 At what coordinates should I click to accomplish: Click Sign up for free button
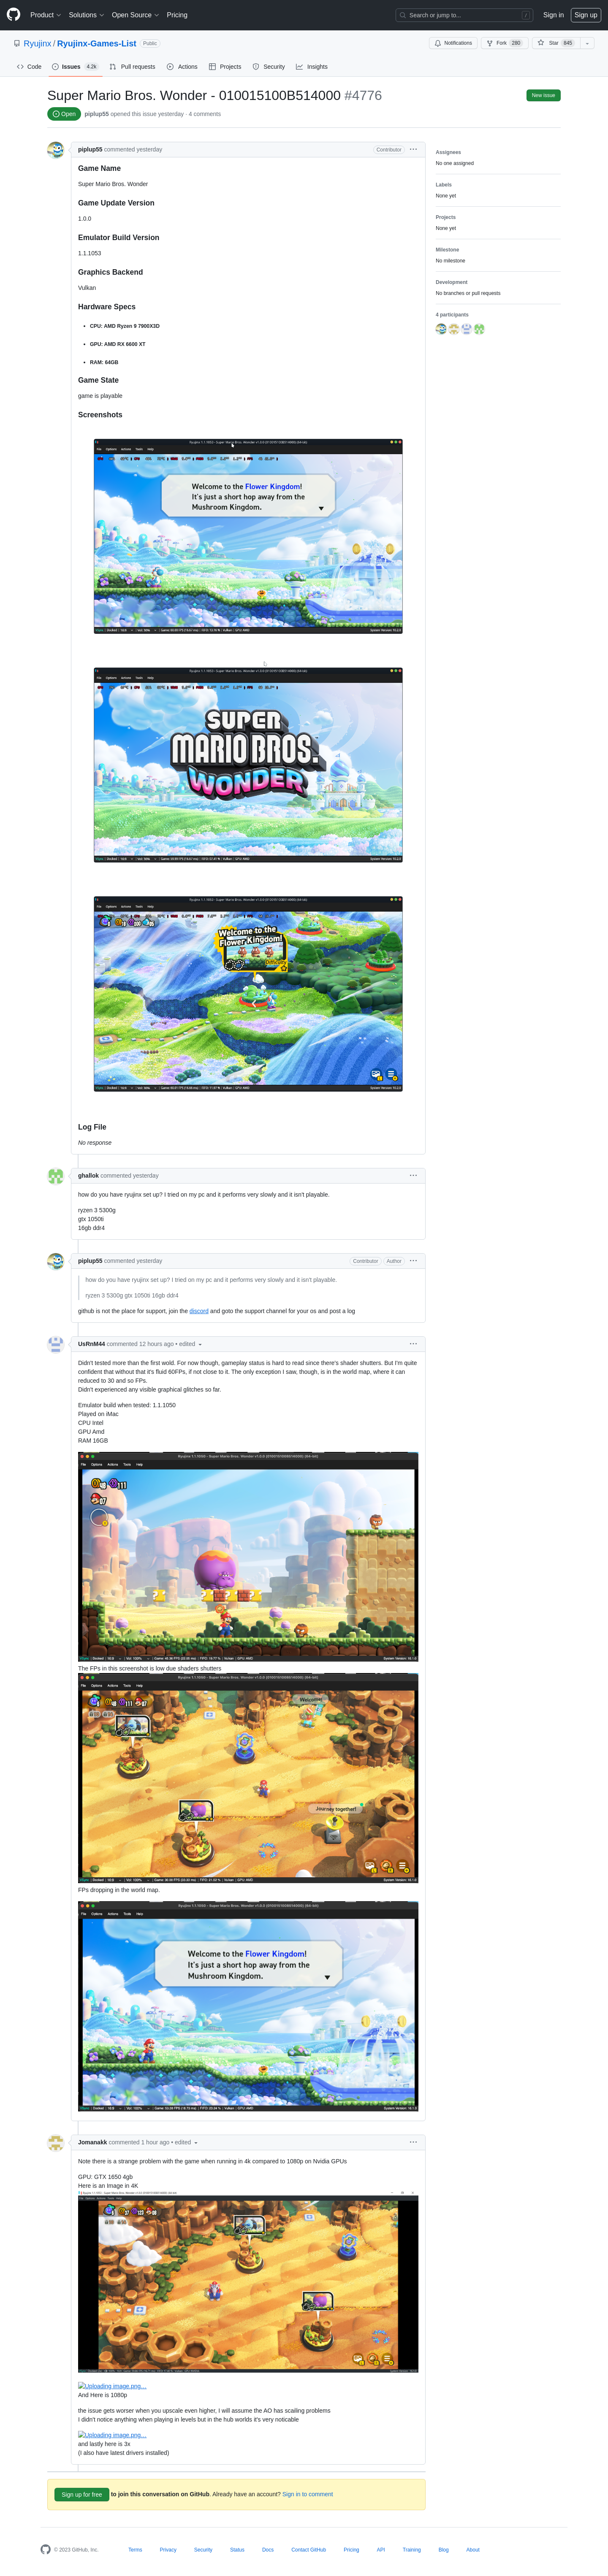coord(82,2494)
